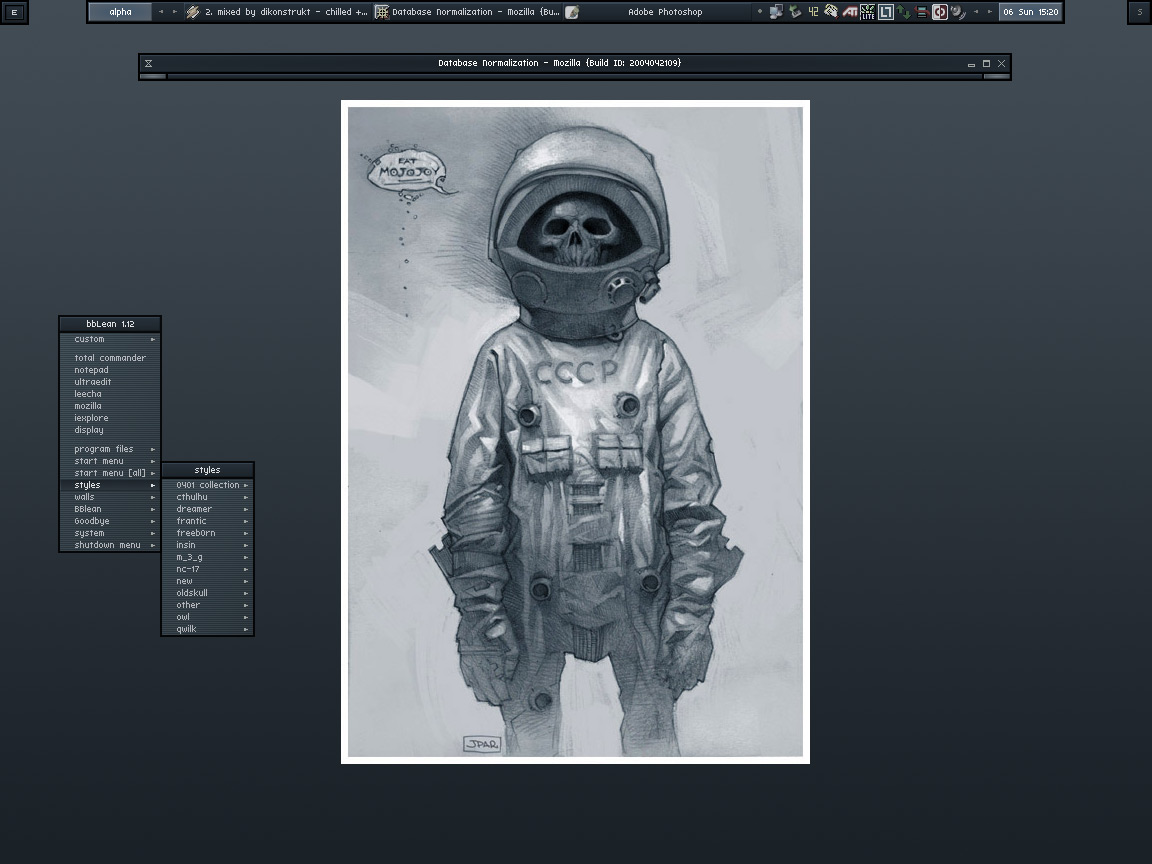1152x864 pixels.
Task: Click the green download arrow tray icon
Action: (x=795, y=12)
